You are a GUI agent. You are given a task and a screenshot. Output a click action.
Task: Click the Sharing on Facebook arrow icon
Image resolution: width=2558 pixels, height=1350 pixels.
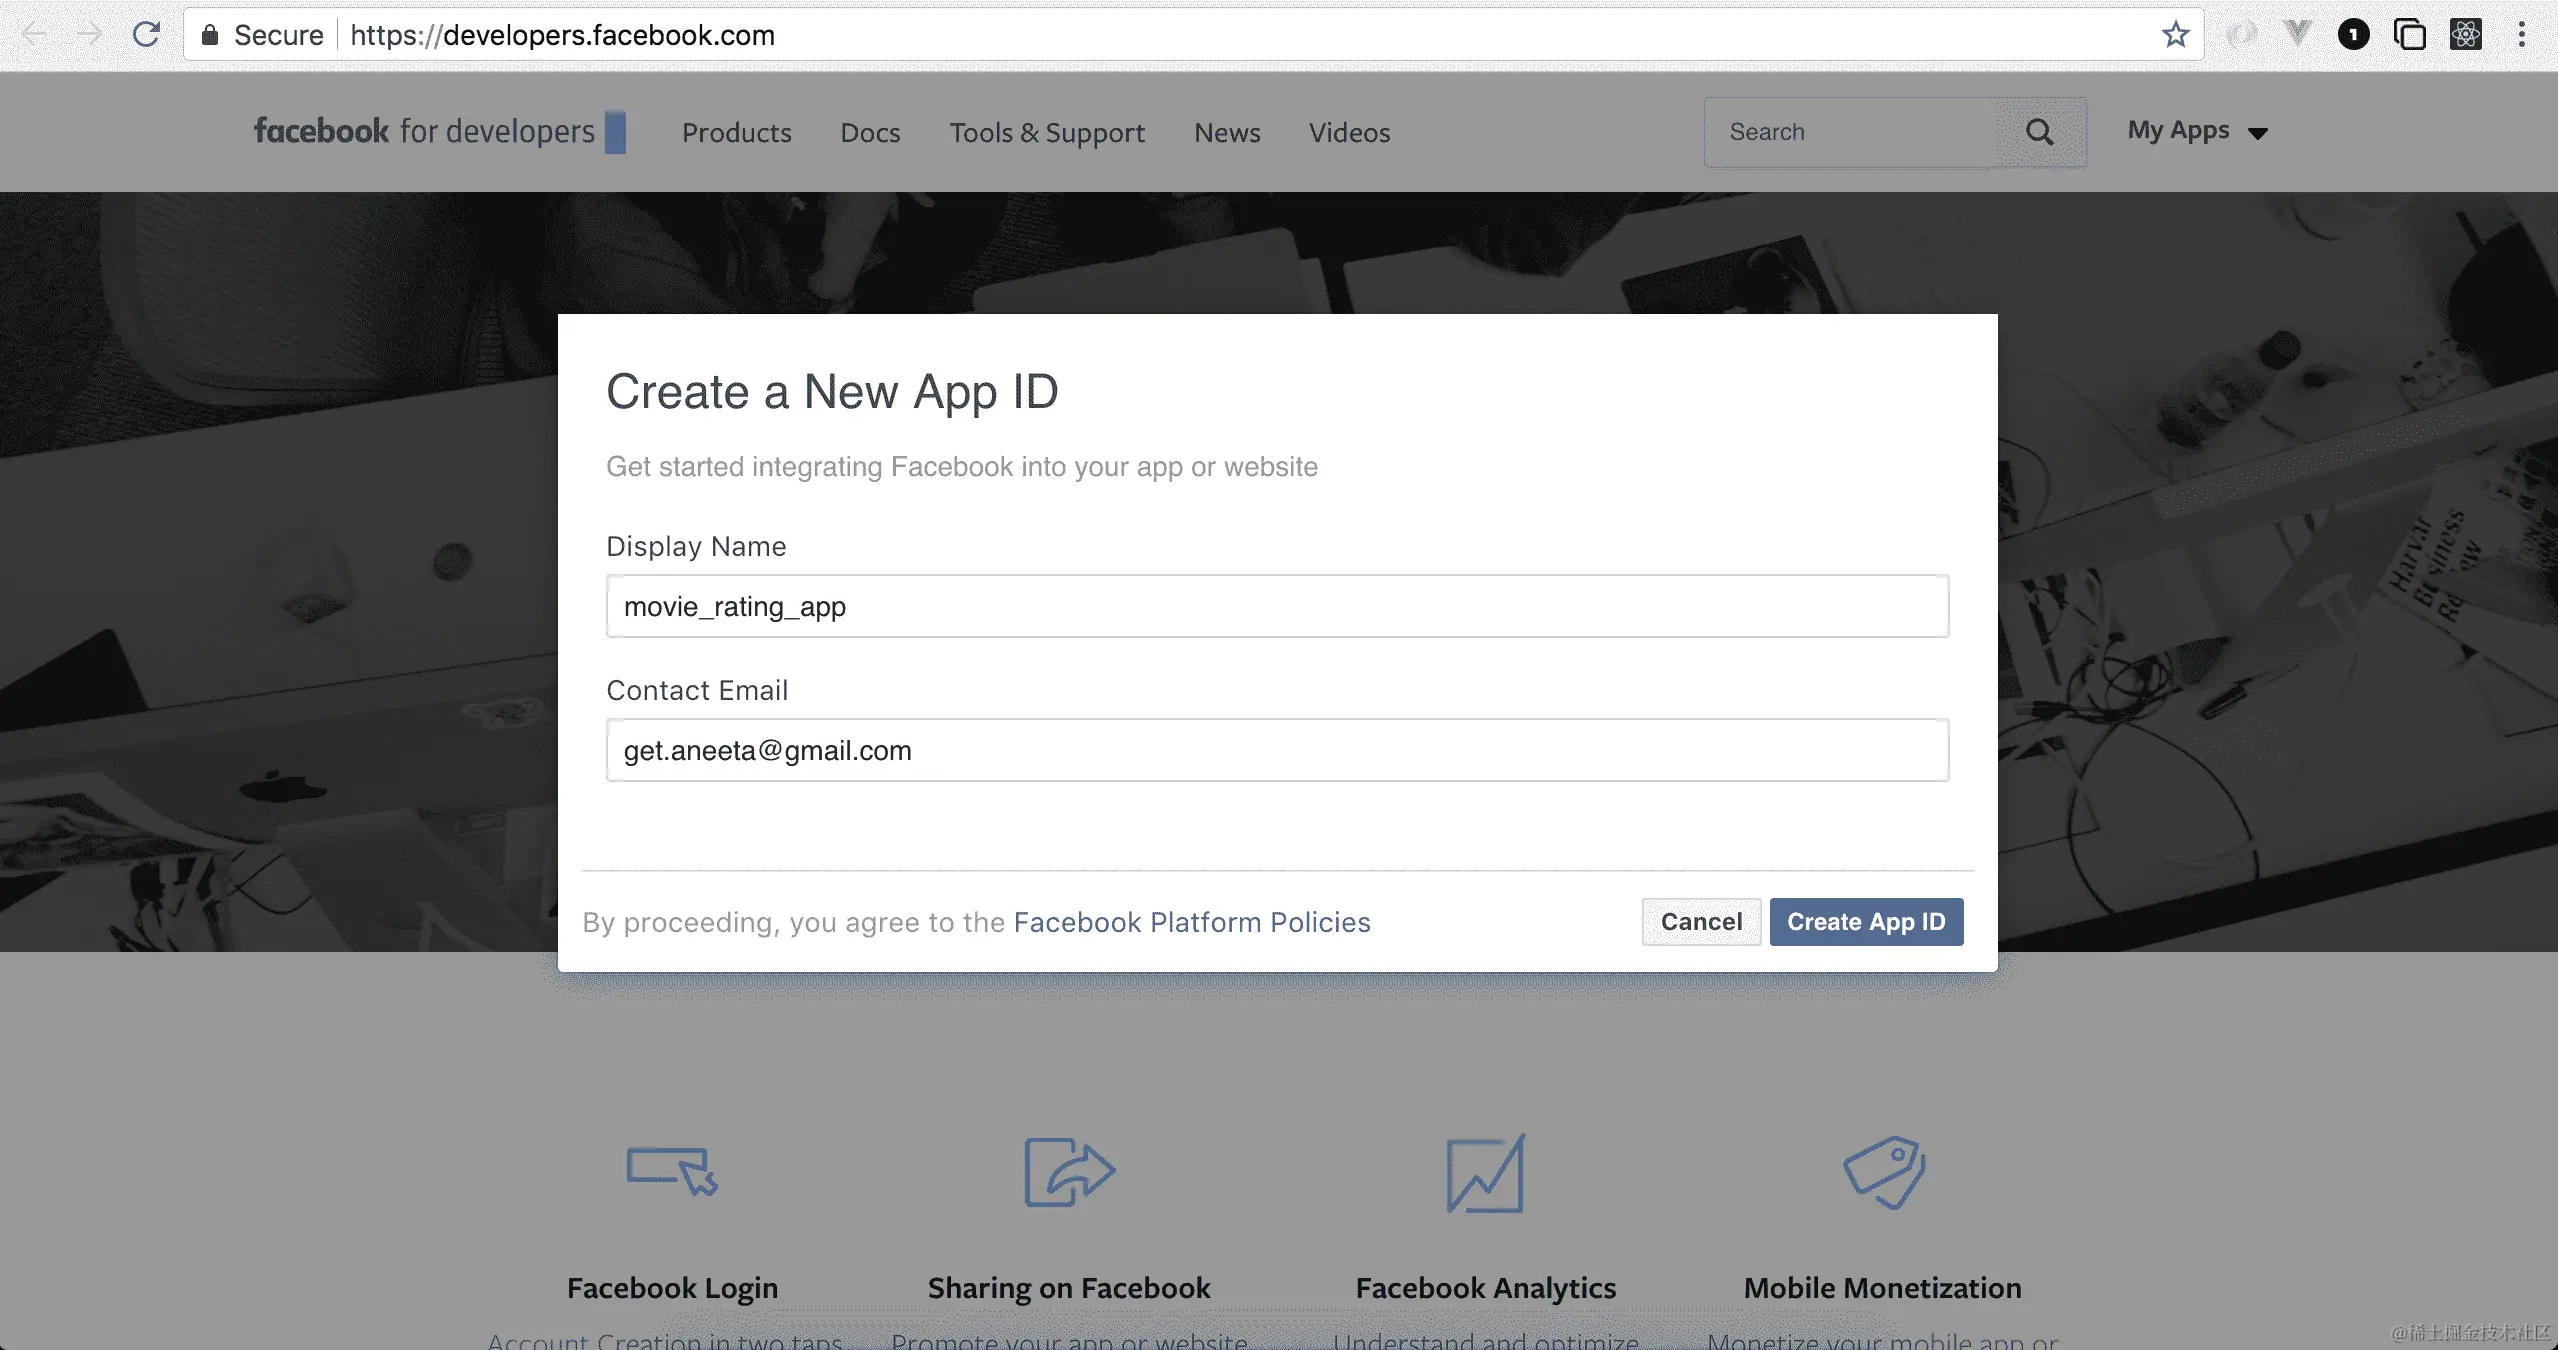click(1069, 1171)
